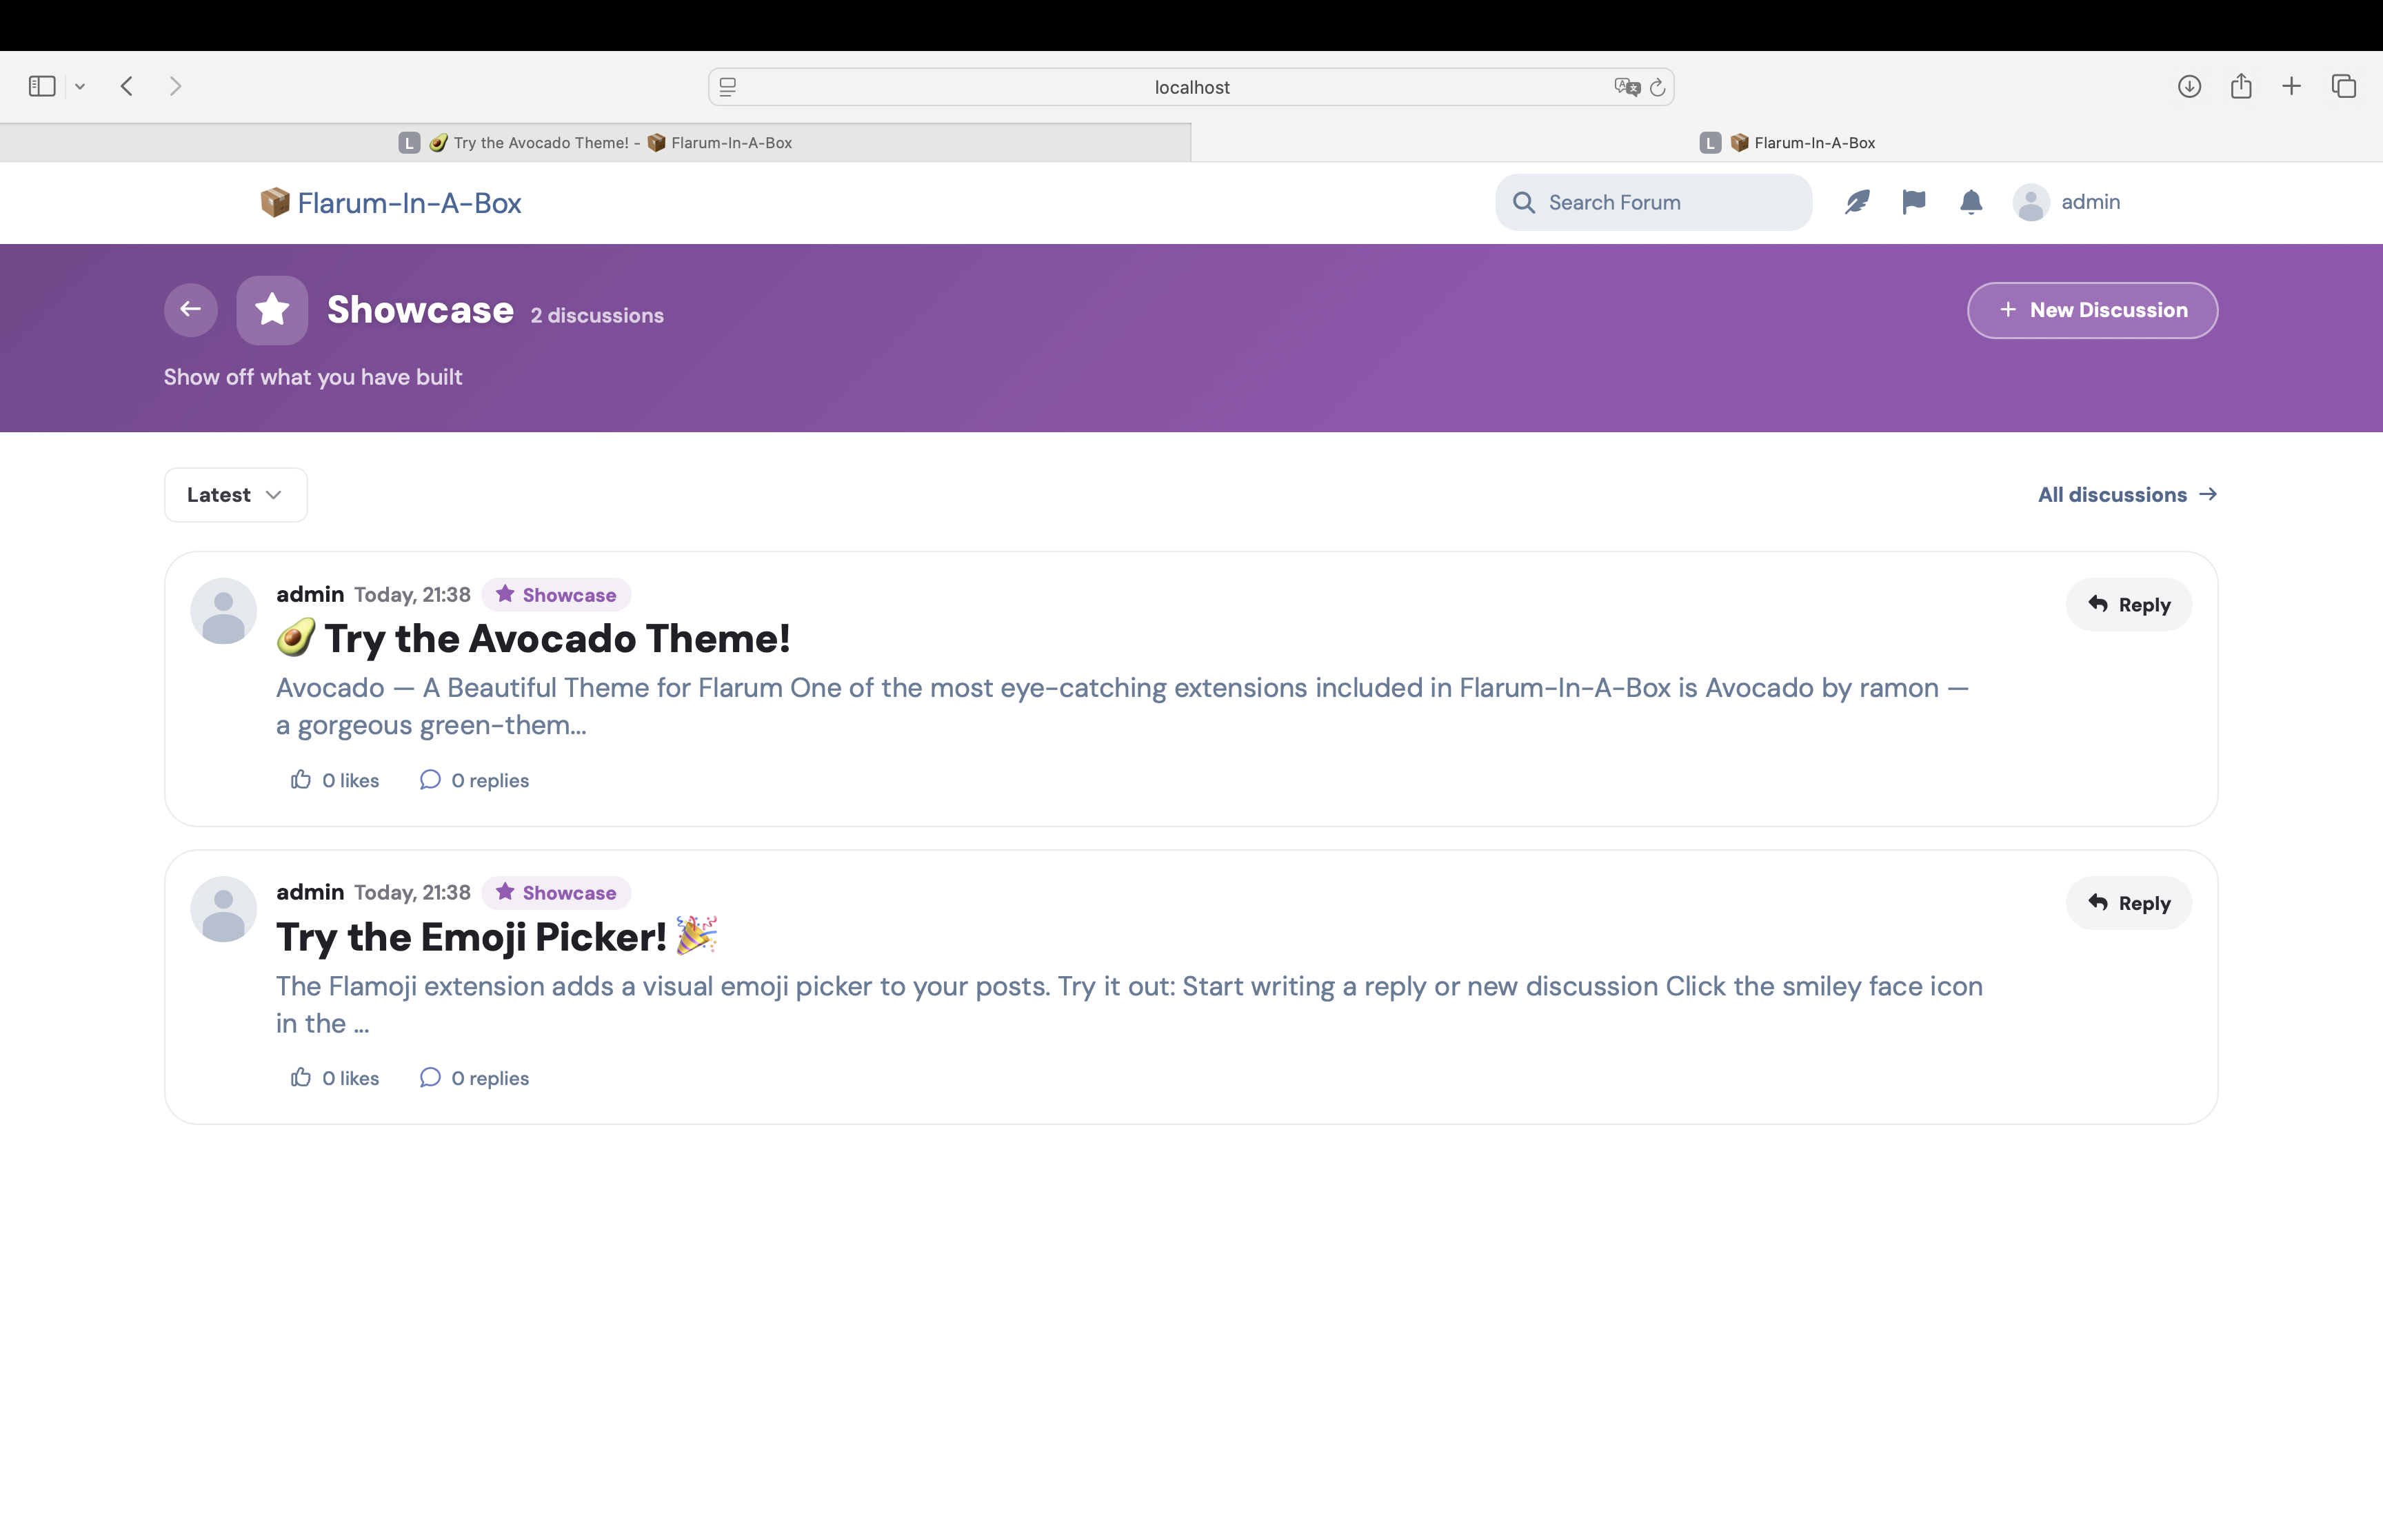Click the Avocado post excerpt text
Viewport: 2383px width, 1540px height.
(1122, 706)
